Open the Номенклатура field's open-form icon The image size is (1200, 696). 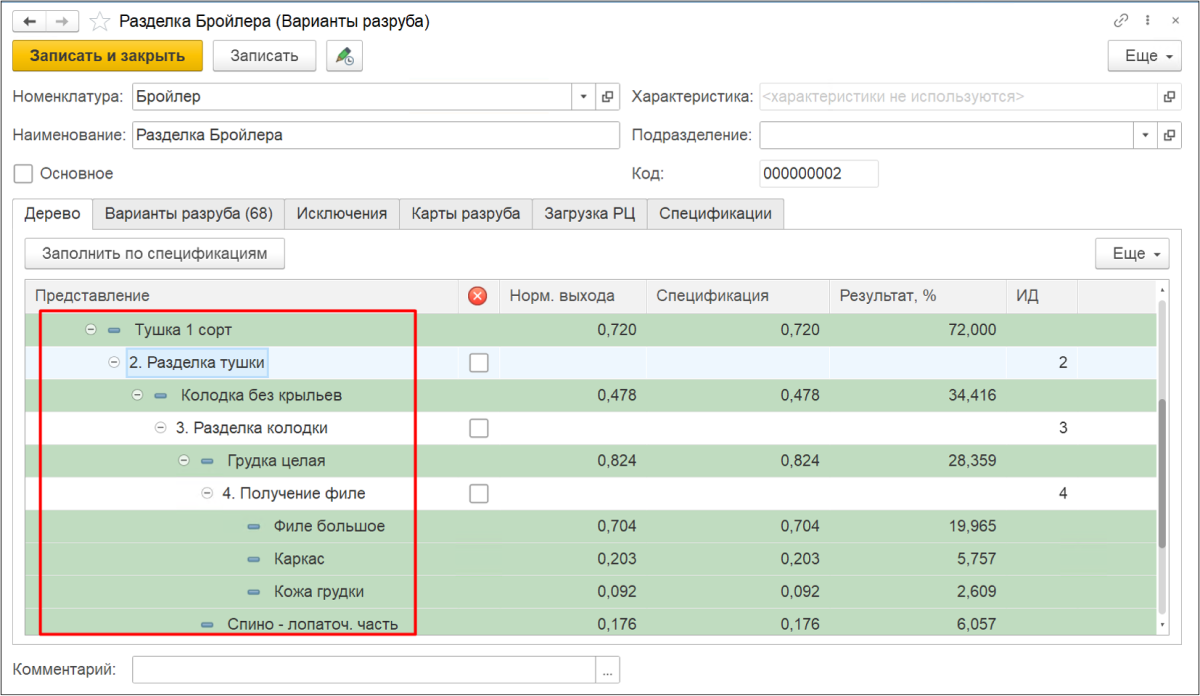[607, 97]
